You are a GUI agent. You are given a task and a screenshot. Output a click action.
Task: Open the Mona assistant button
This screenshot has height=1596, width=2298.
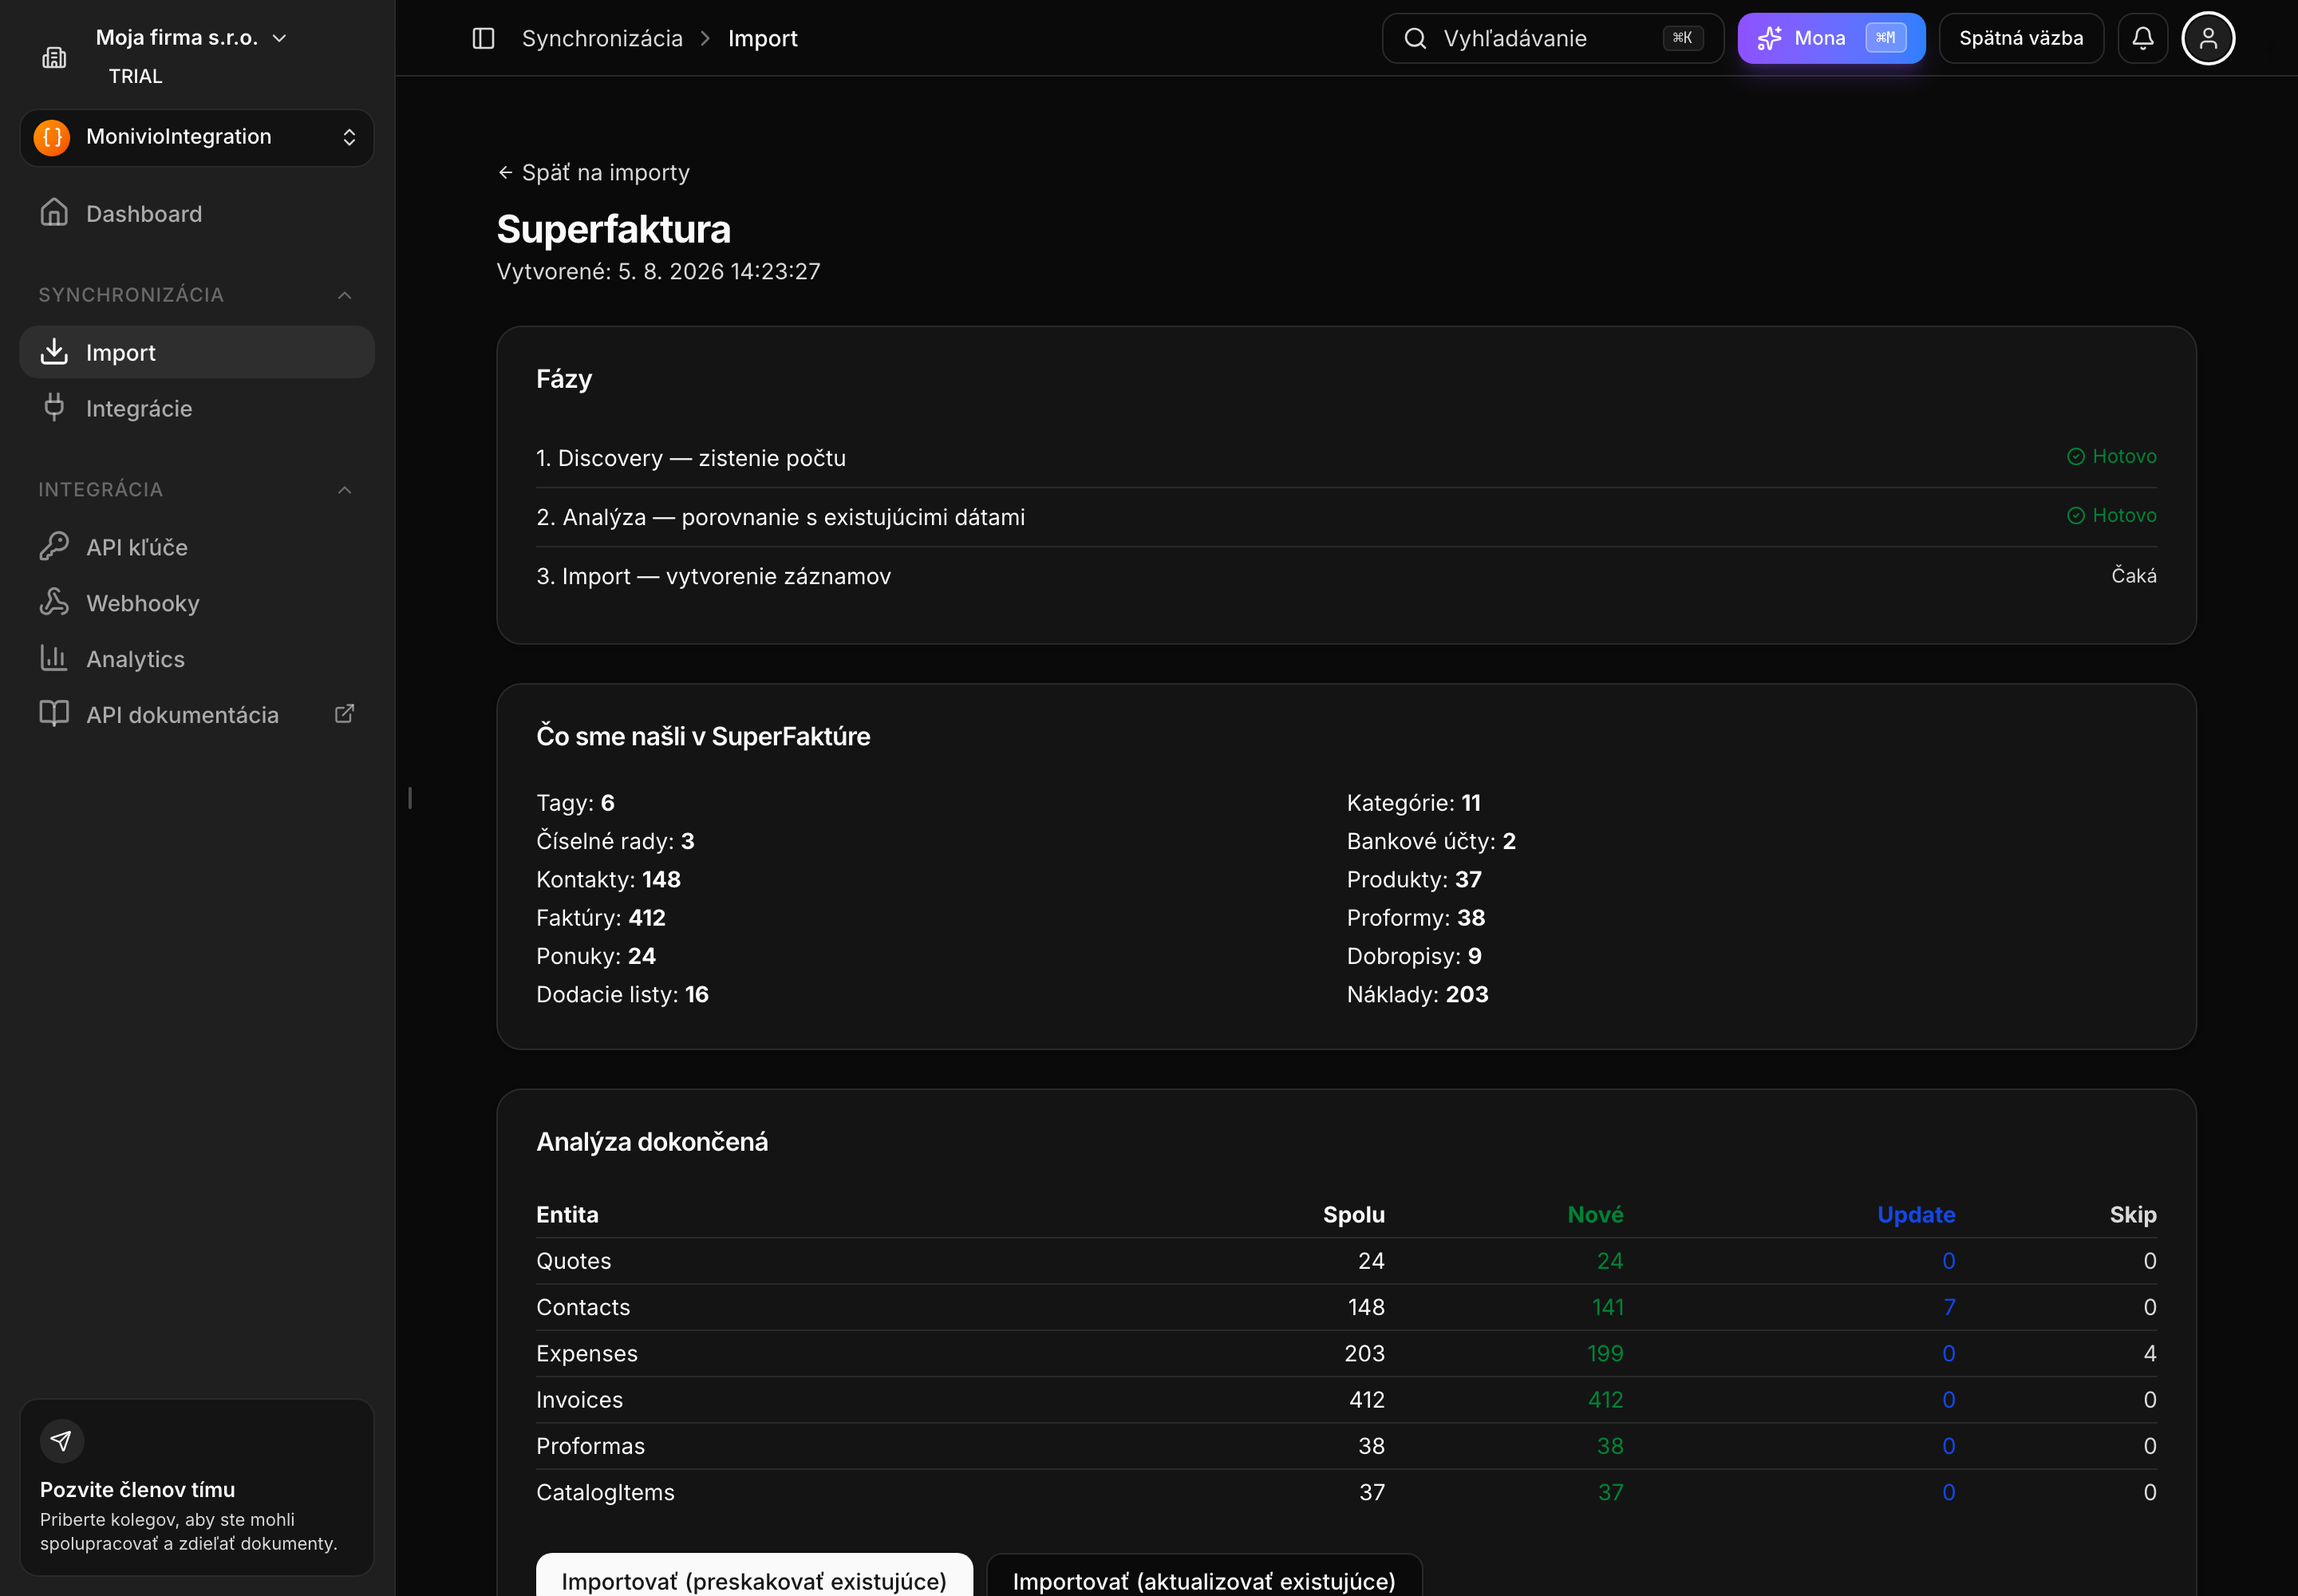1831,38
